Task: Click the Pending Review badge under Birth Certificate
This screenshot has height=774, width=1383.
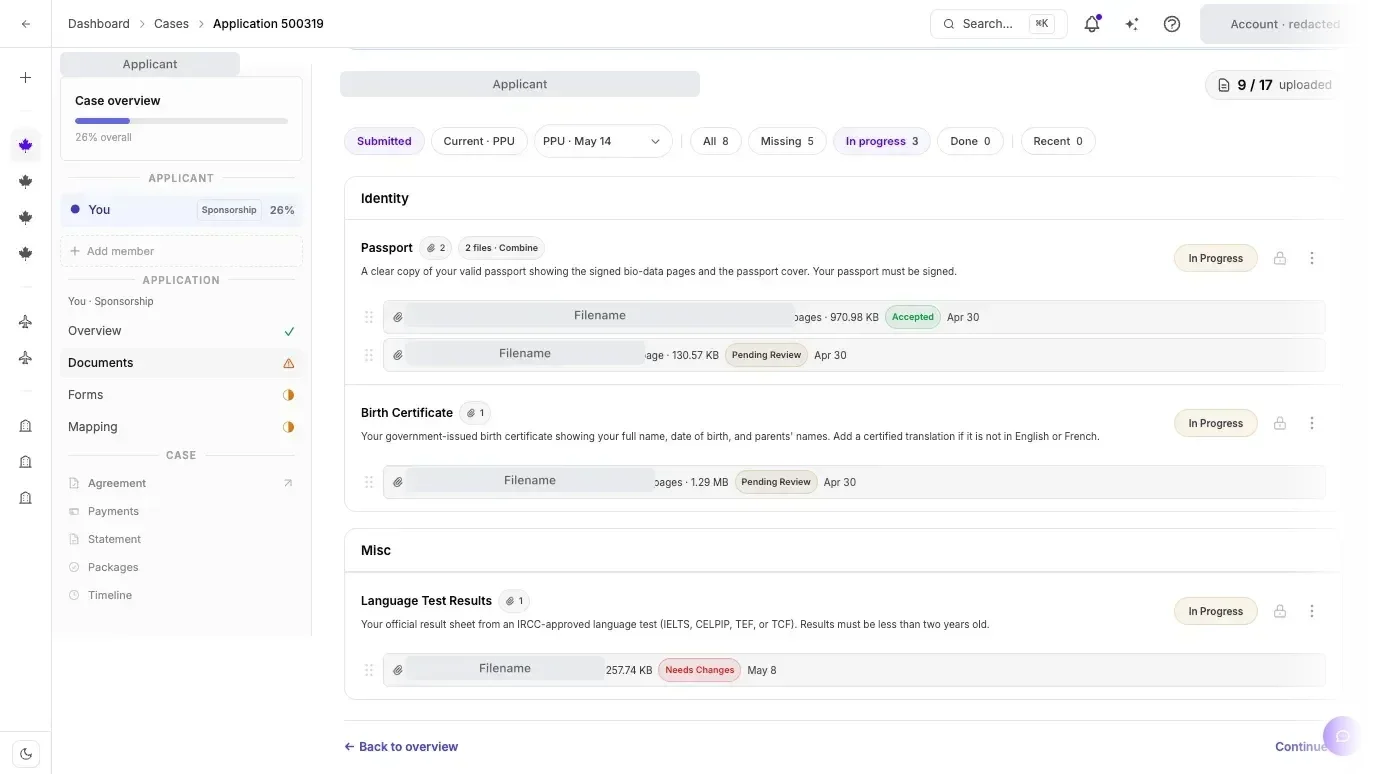Action: point(776,482)
